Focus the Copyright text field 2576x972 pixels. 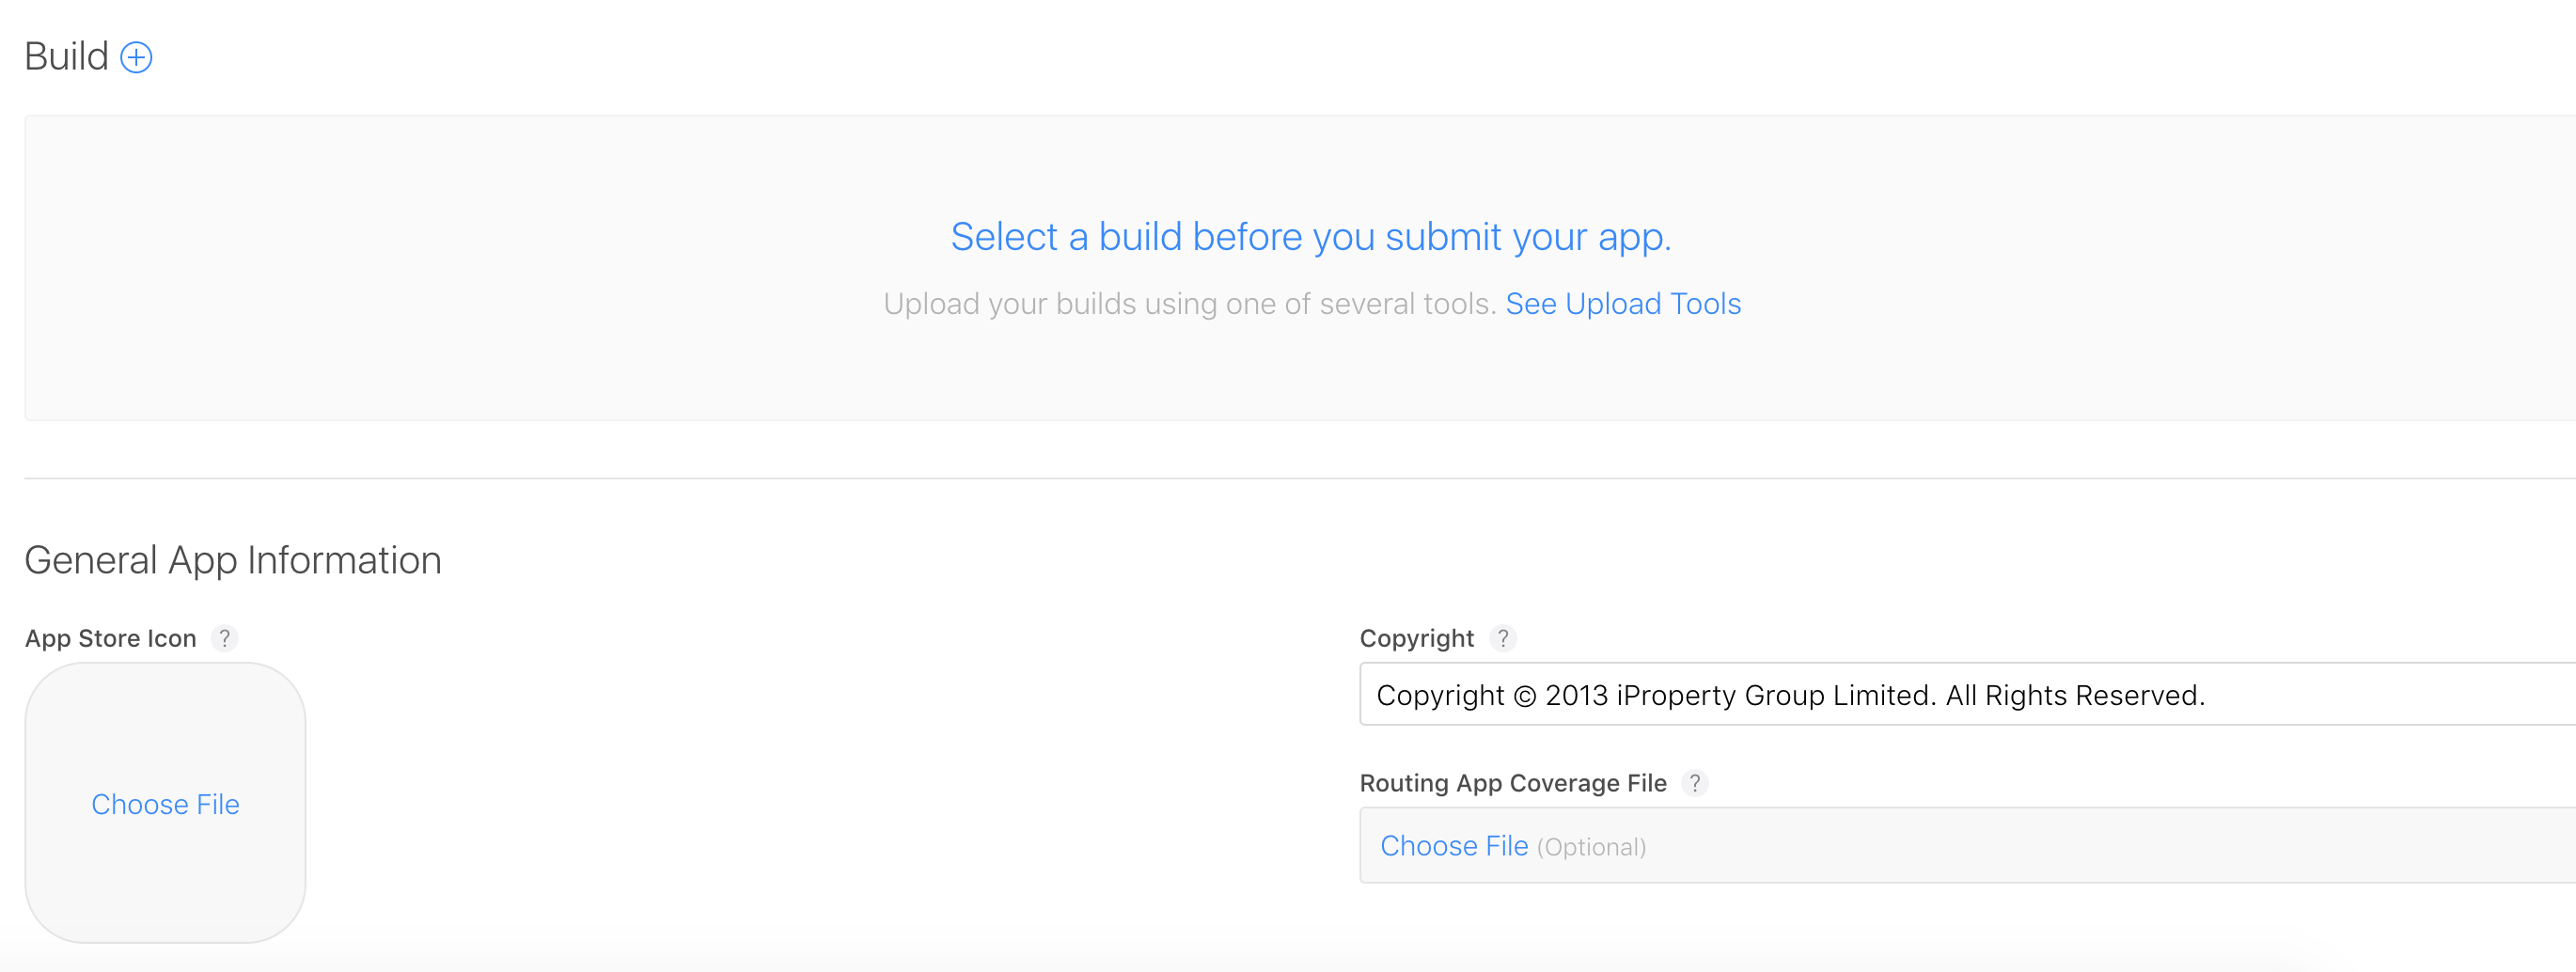1967,694
